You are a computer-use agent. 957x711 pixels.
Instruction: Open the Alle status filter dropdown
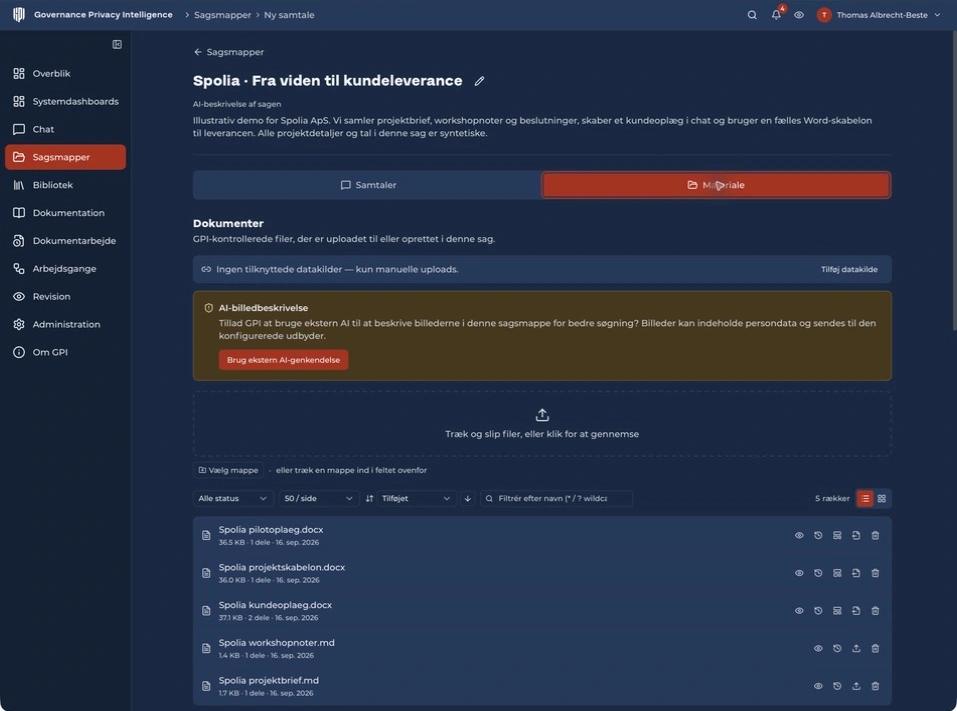[233, 499]
